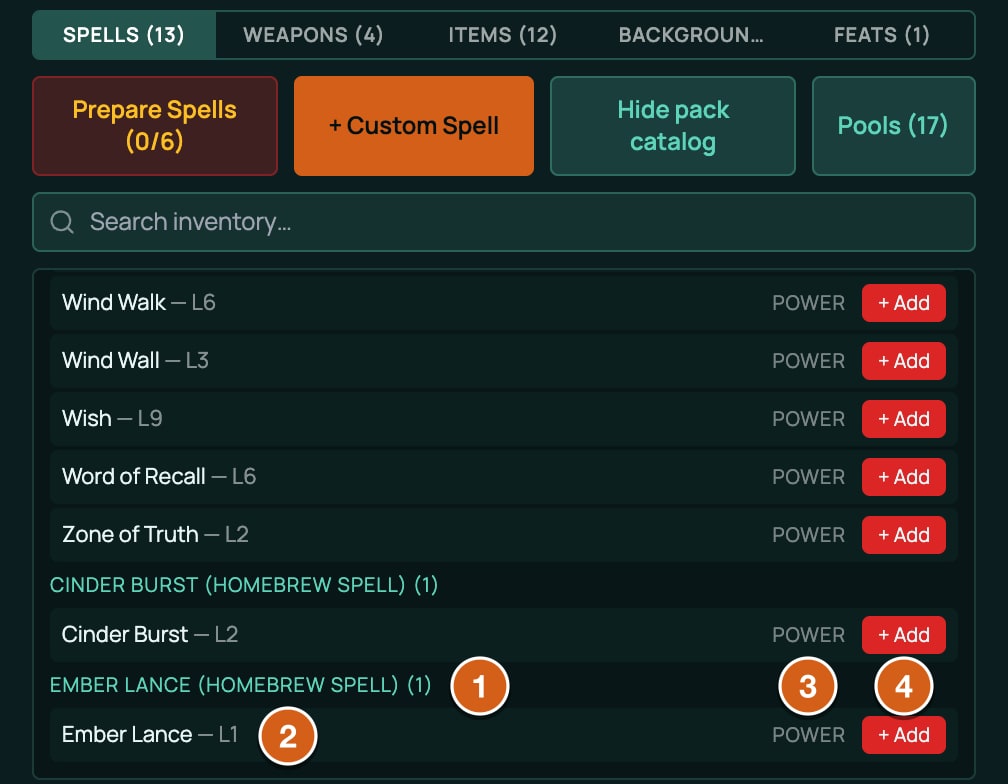Click Prepare Spells (0/6) button
The image size is (1008, 784).
pos(155,126)
